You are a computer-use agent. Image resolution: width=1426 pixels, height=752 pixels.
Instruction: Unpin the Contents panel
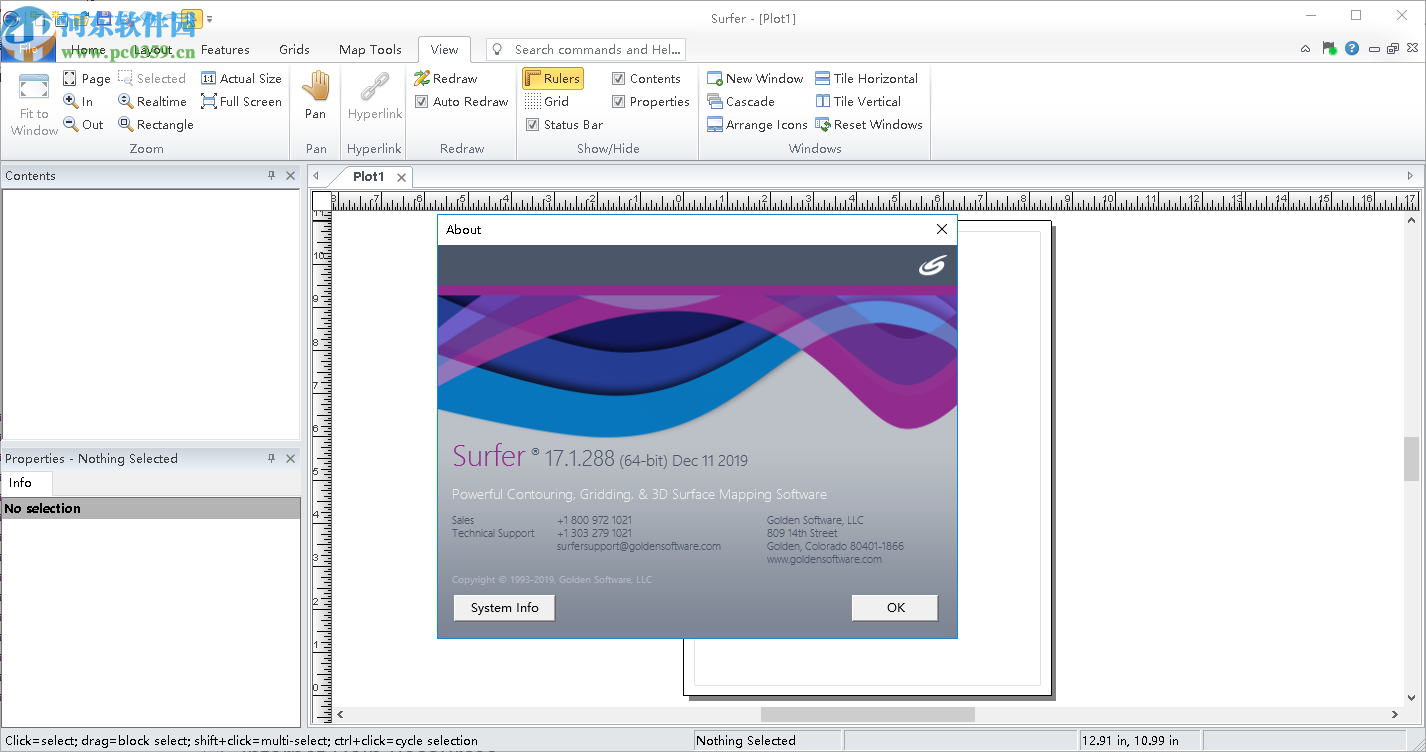pyautogui.click(x=270, y=175)
